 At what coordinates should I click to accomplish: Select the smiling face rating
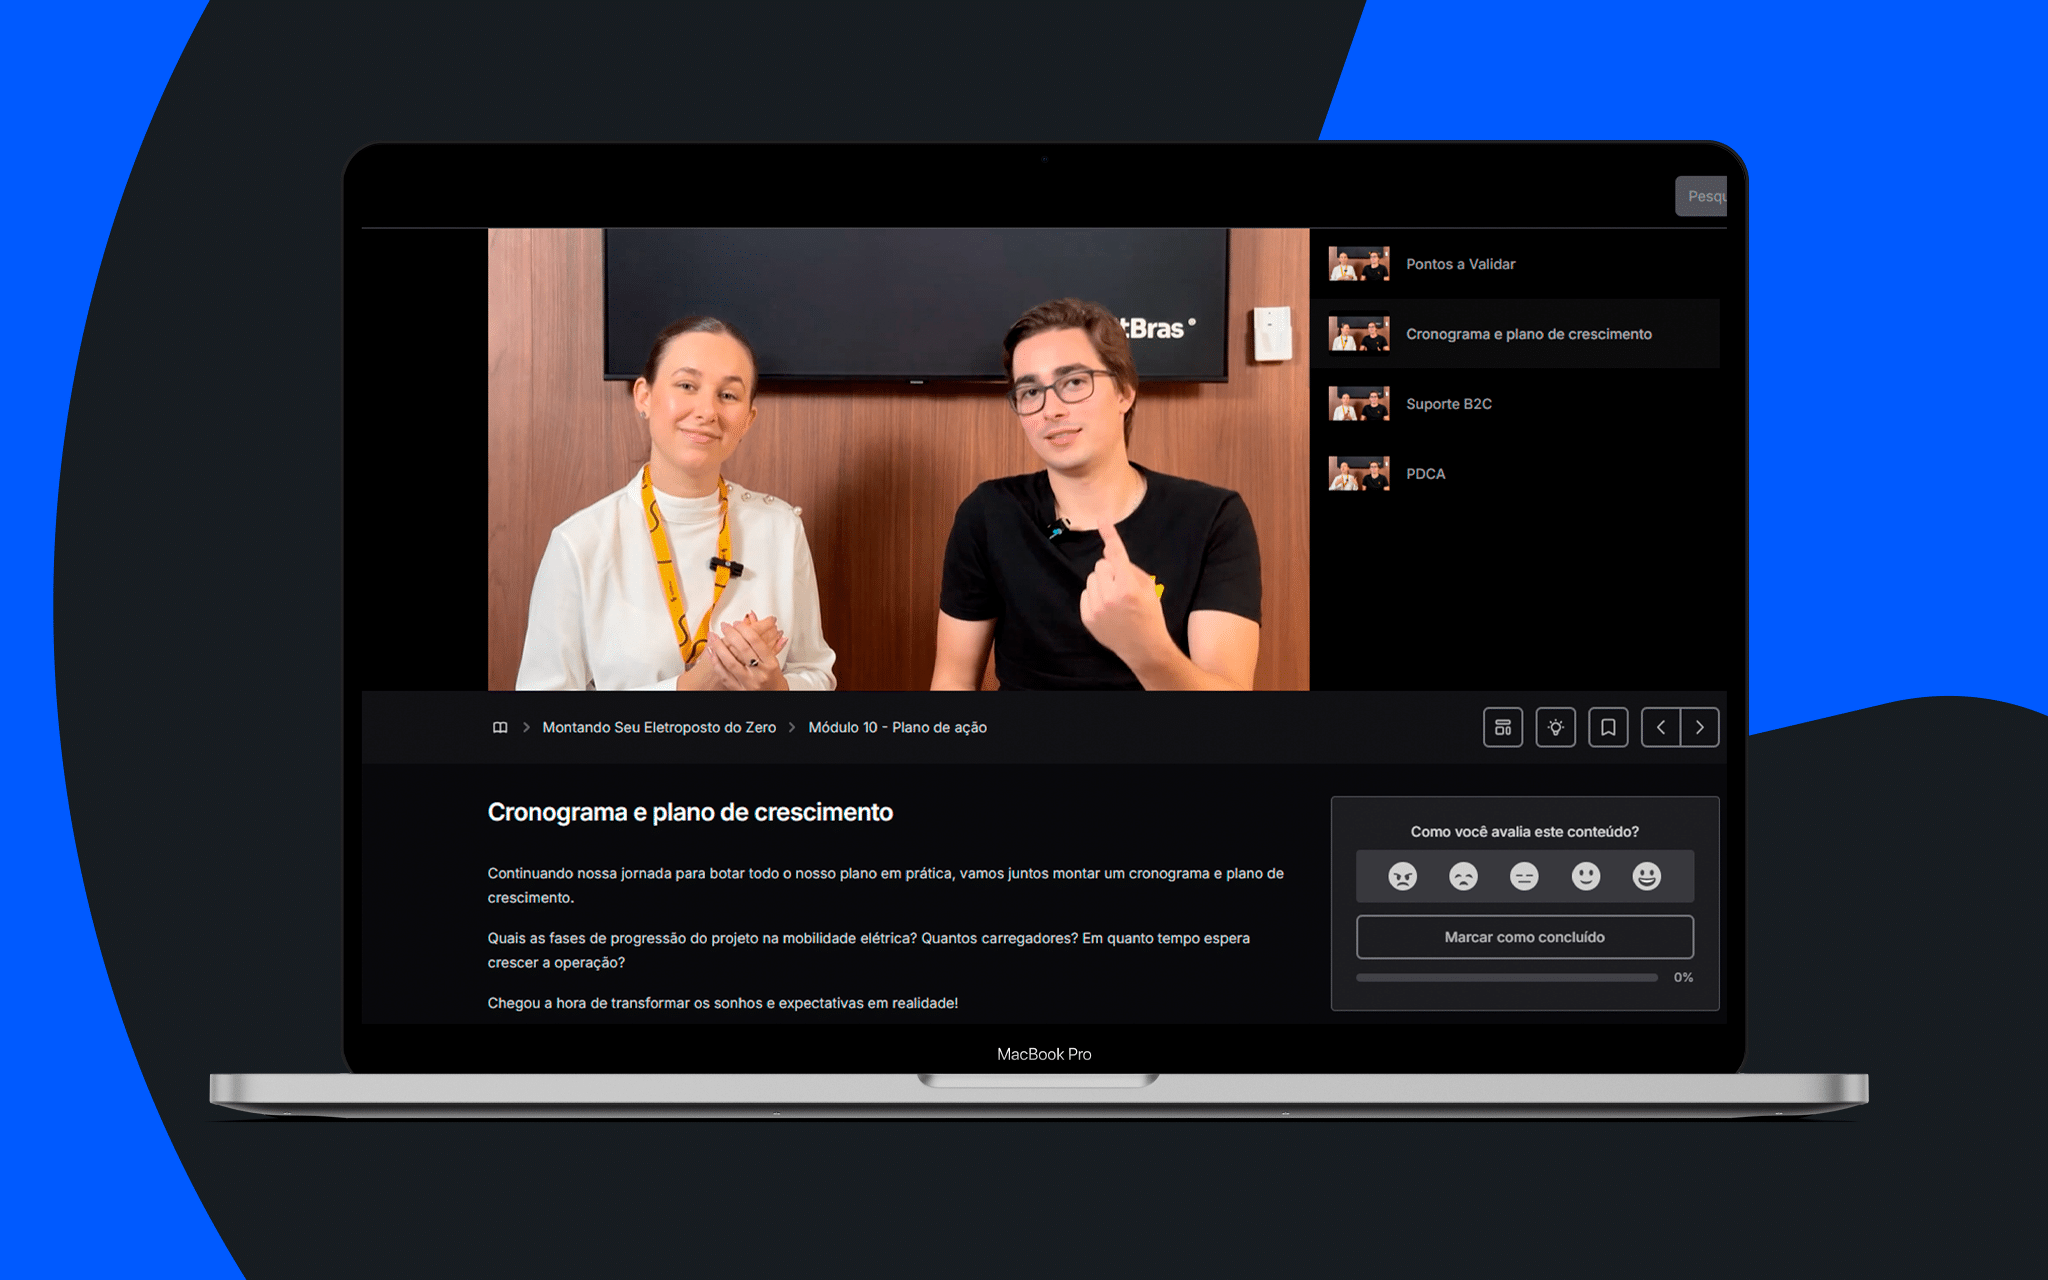point(1585,877)
